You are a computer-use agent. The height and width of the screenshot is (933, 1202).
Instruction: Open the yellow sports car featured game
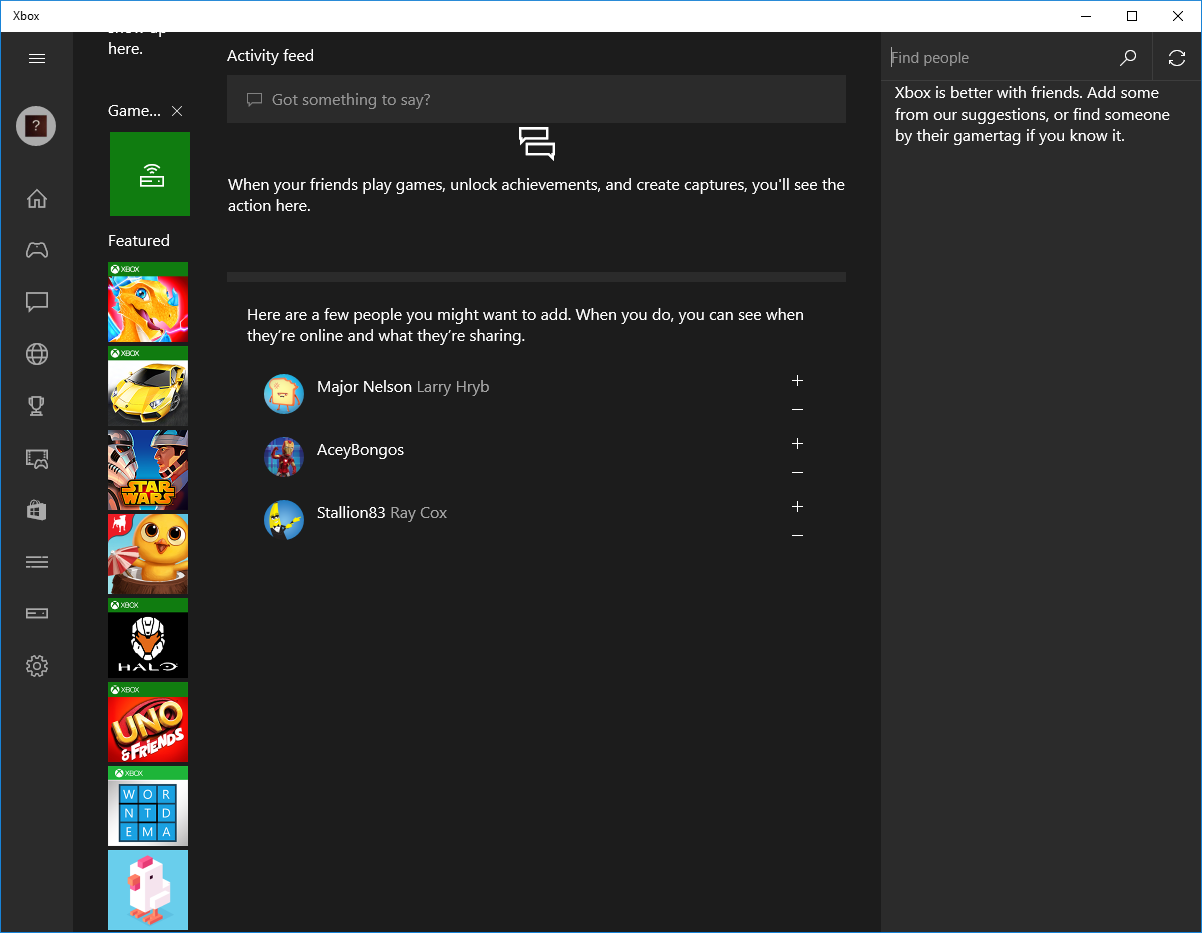click(148, 386)
